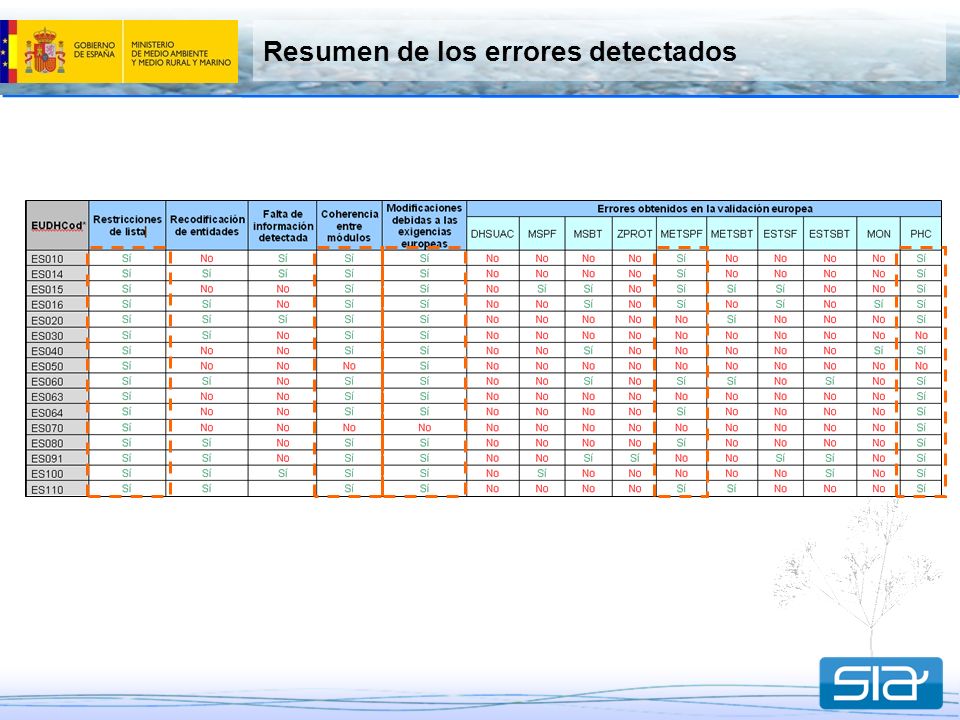Click the ESTSBT column header
Viewport: 960px width, 720px height.
coord(830,233)
